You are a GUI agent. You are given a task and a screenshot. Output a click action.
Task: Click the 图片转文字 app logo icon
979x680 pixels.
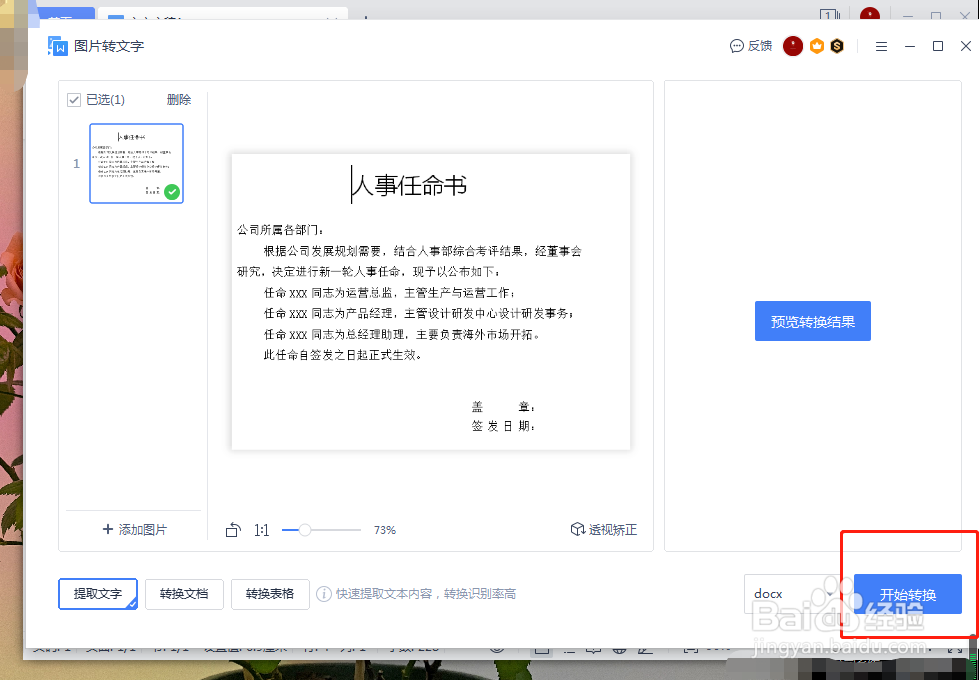[58, 46]
